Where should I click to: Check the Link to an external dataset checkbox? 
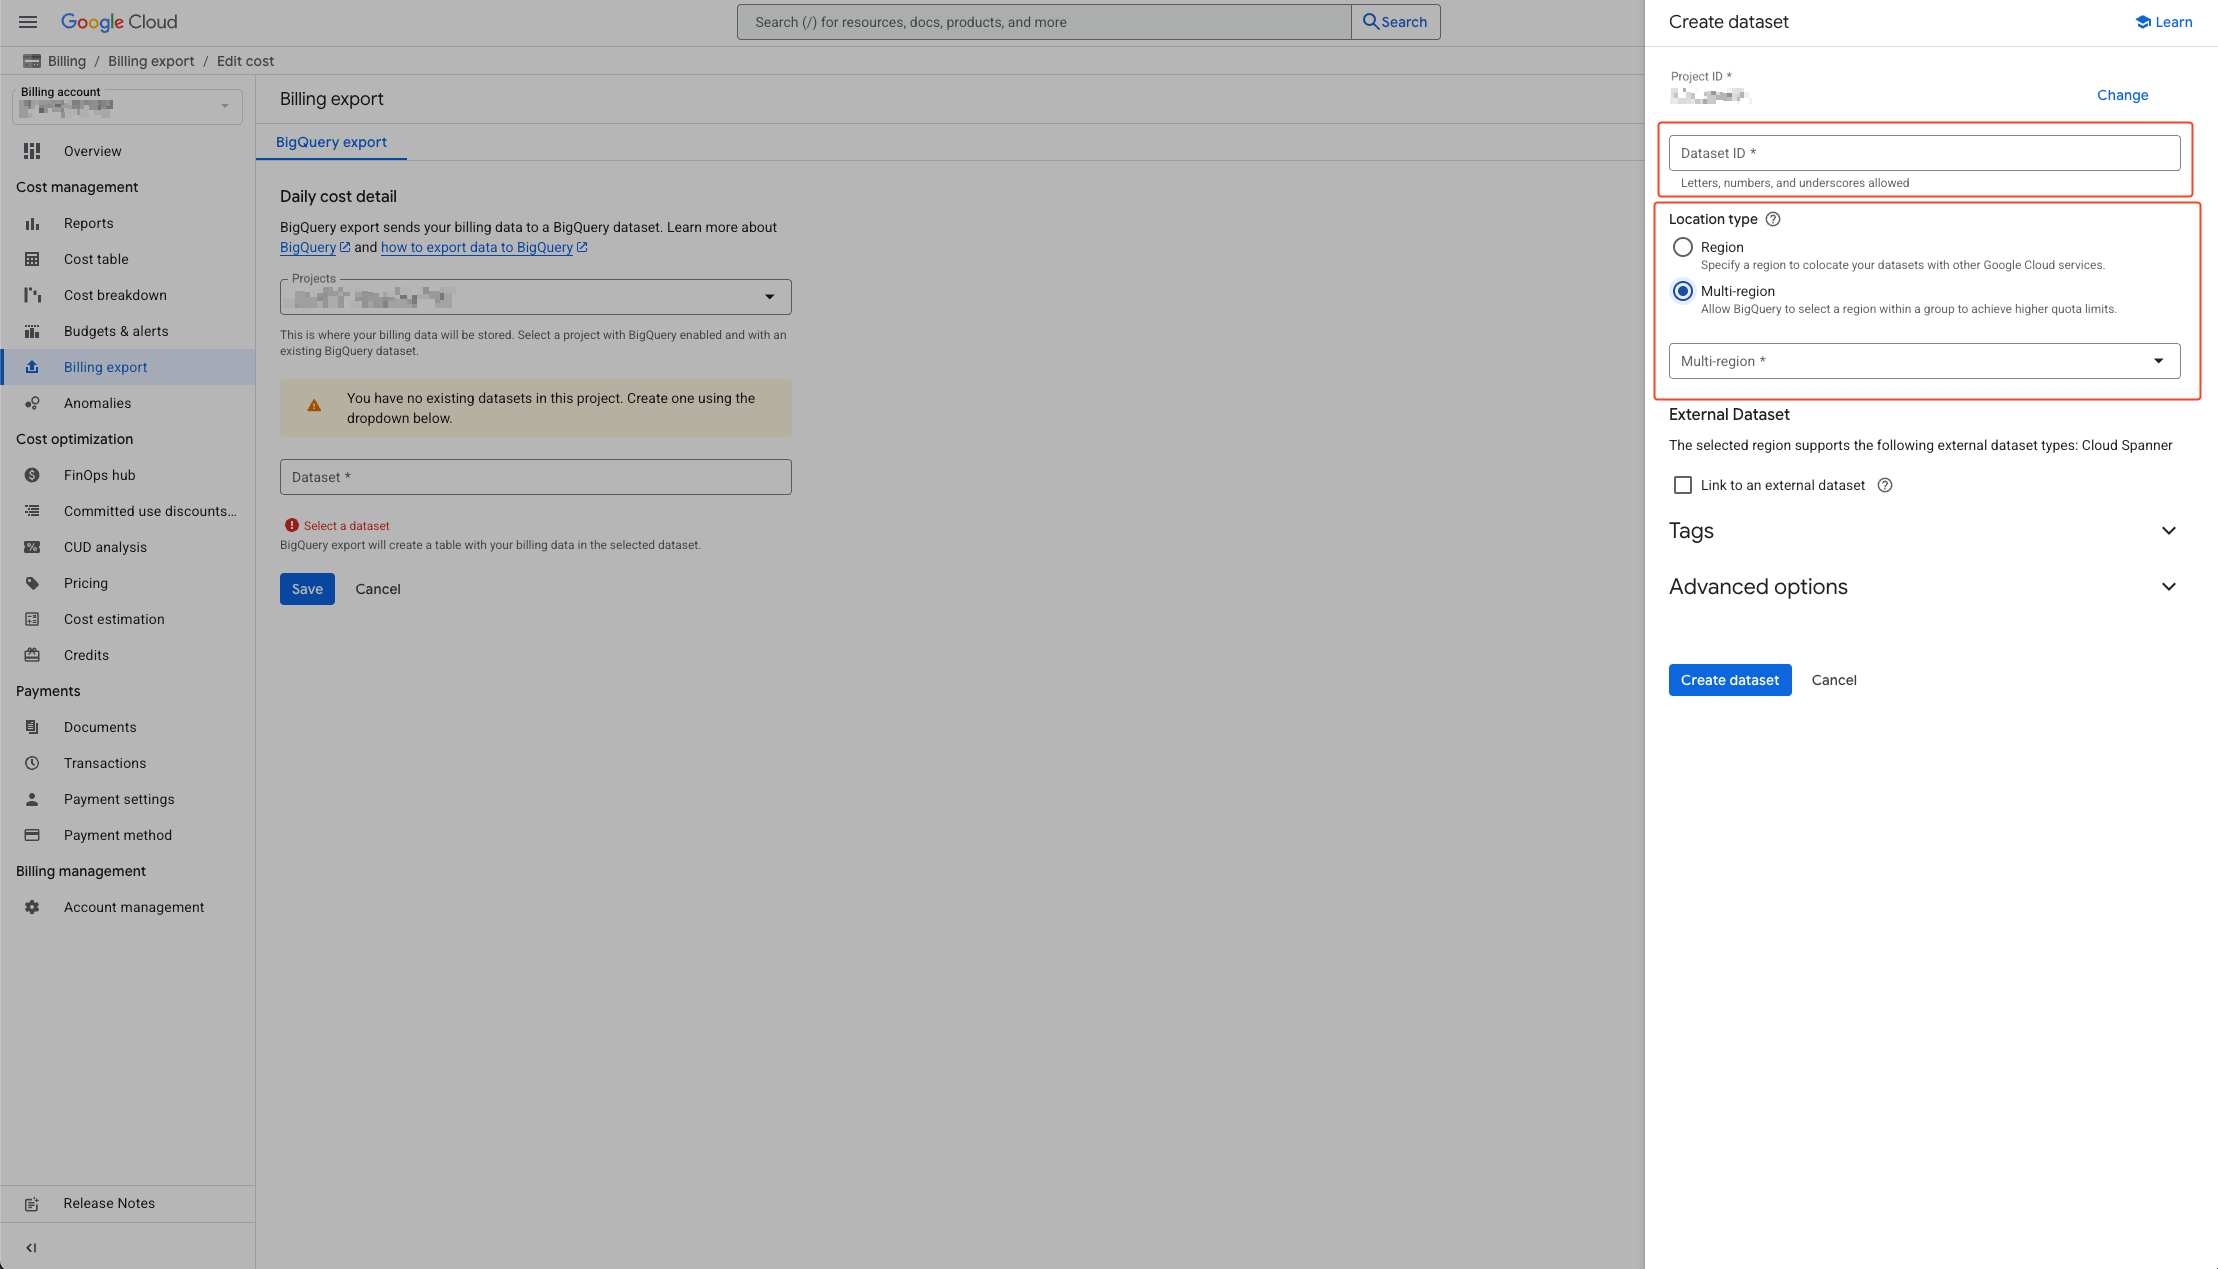tap(1683, 485)
